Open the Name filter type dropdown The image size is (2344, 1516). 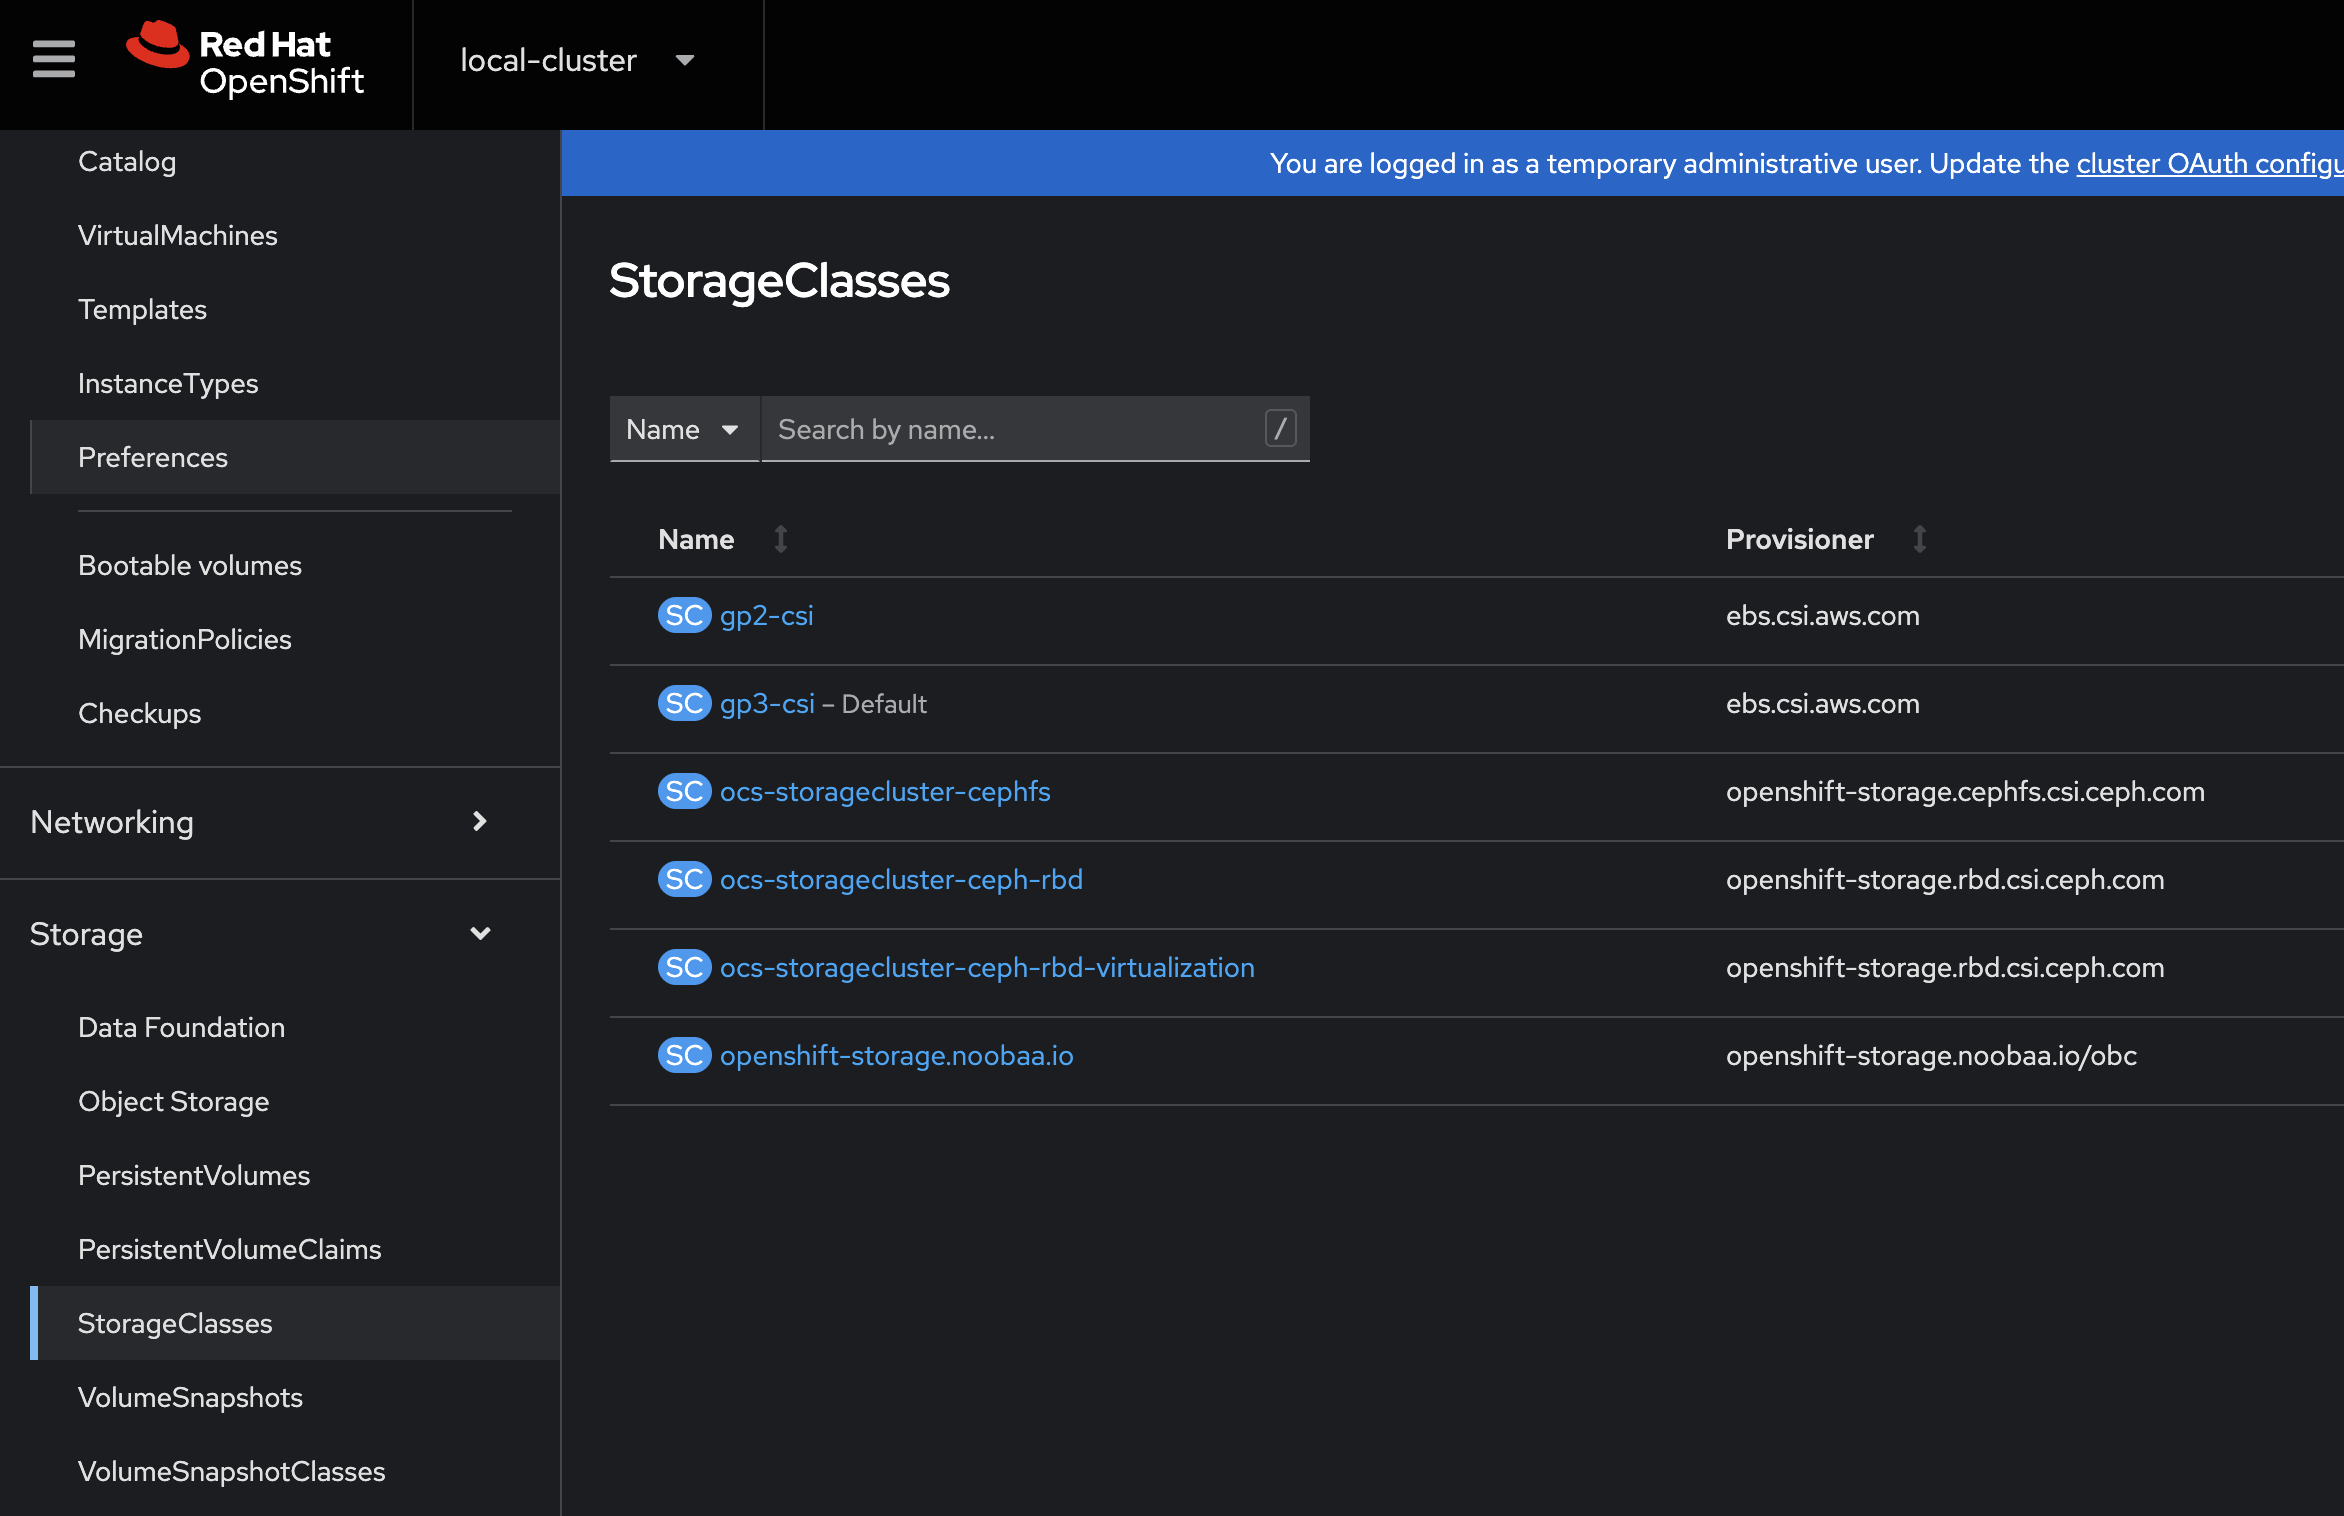point(684,429)
